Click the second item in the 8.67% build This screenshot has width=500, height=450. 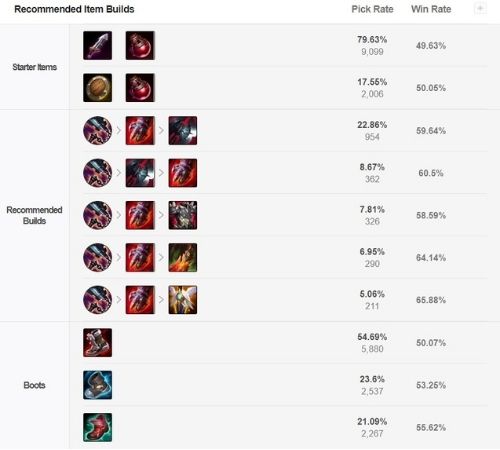140,173
